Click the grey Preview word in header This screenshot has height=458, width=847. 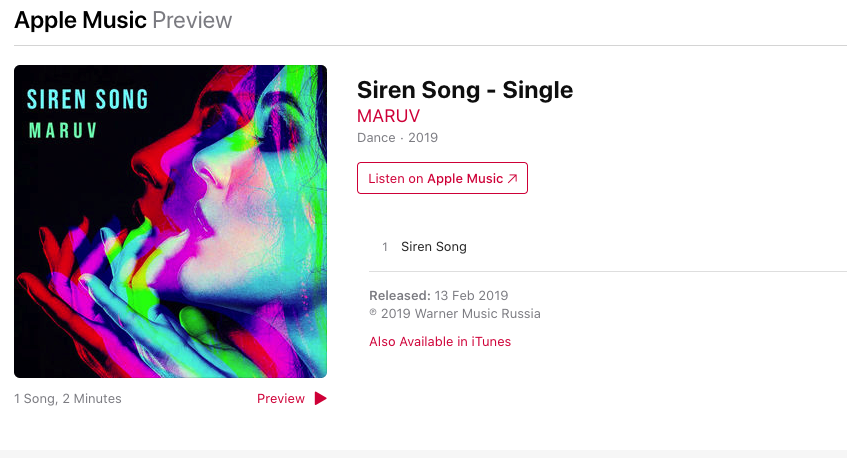(192, 20)
